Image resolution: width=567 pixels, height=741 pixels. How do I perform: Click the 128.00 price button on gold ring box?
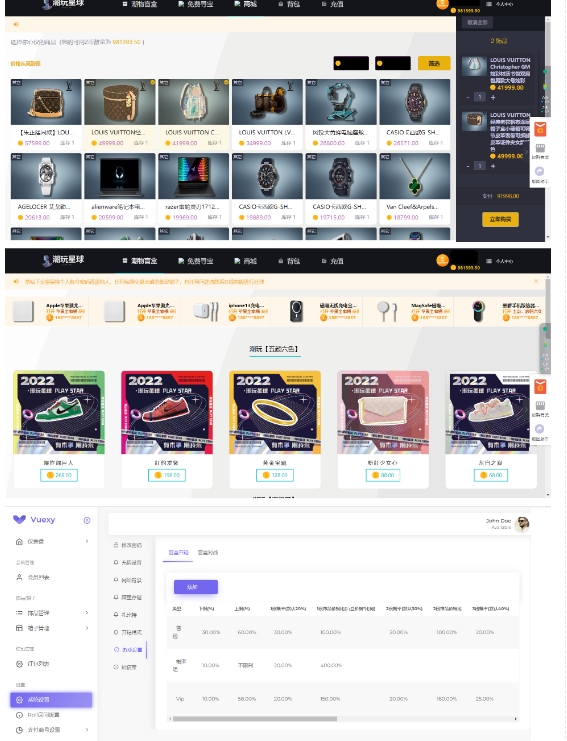point(275,475)
